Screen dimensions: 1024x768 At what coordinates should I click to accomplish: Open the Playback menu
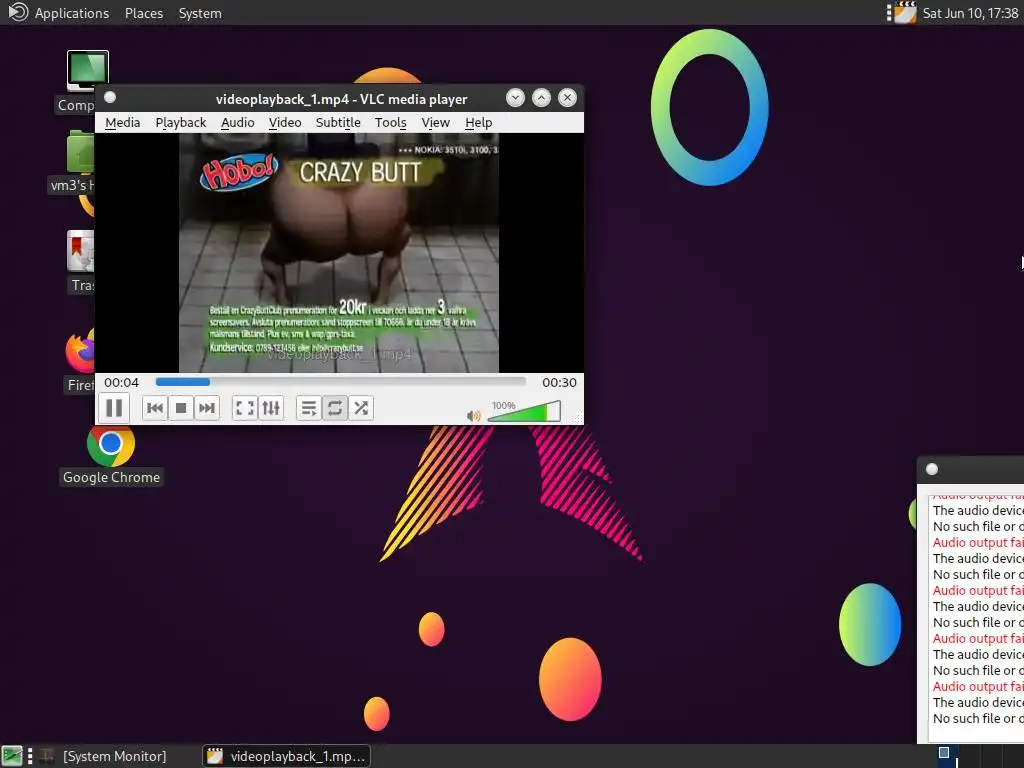pyautogui.click(x=181, y=123)
